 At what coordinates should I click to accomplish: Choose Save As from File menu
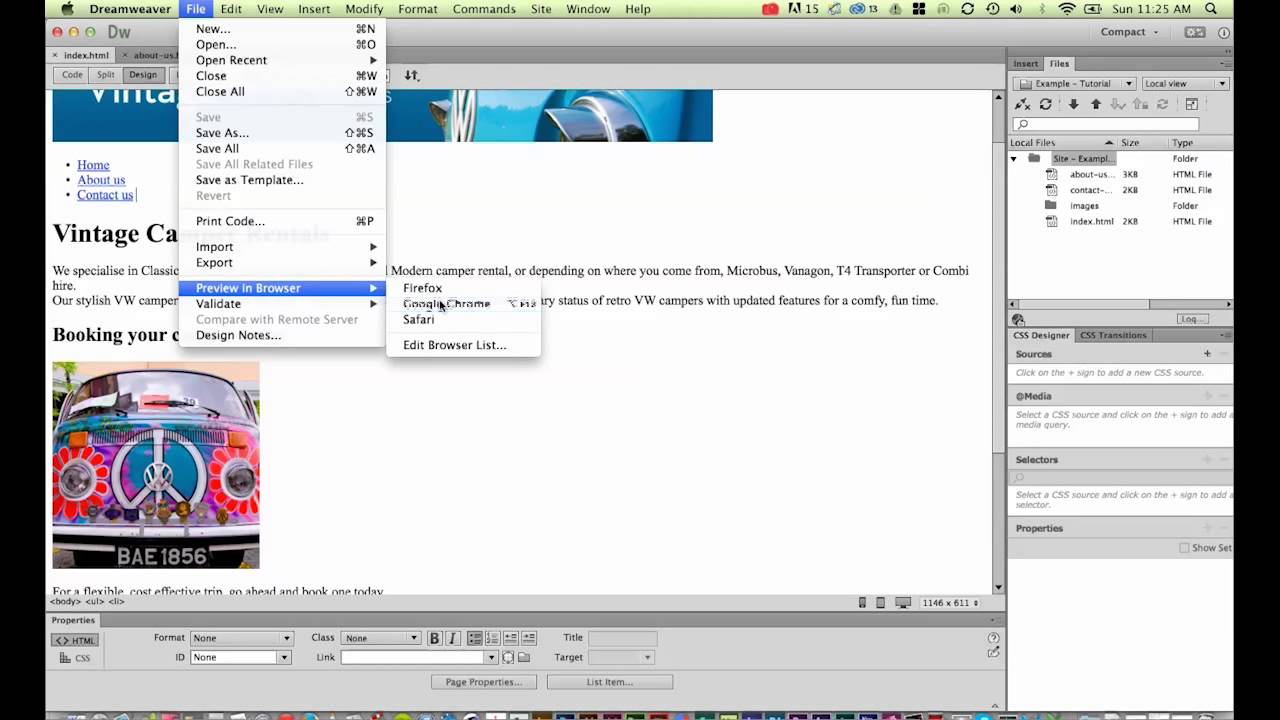pos(282,133)
